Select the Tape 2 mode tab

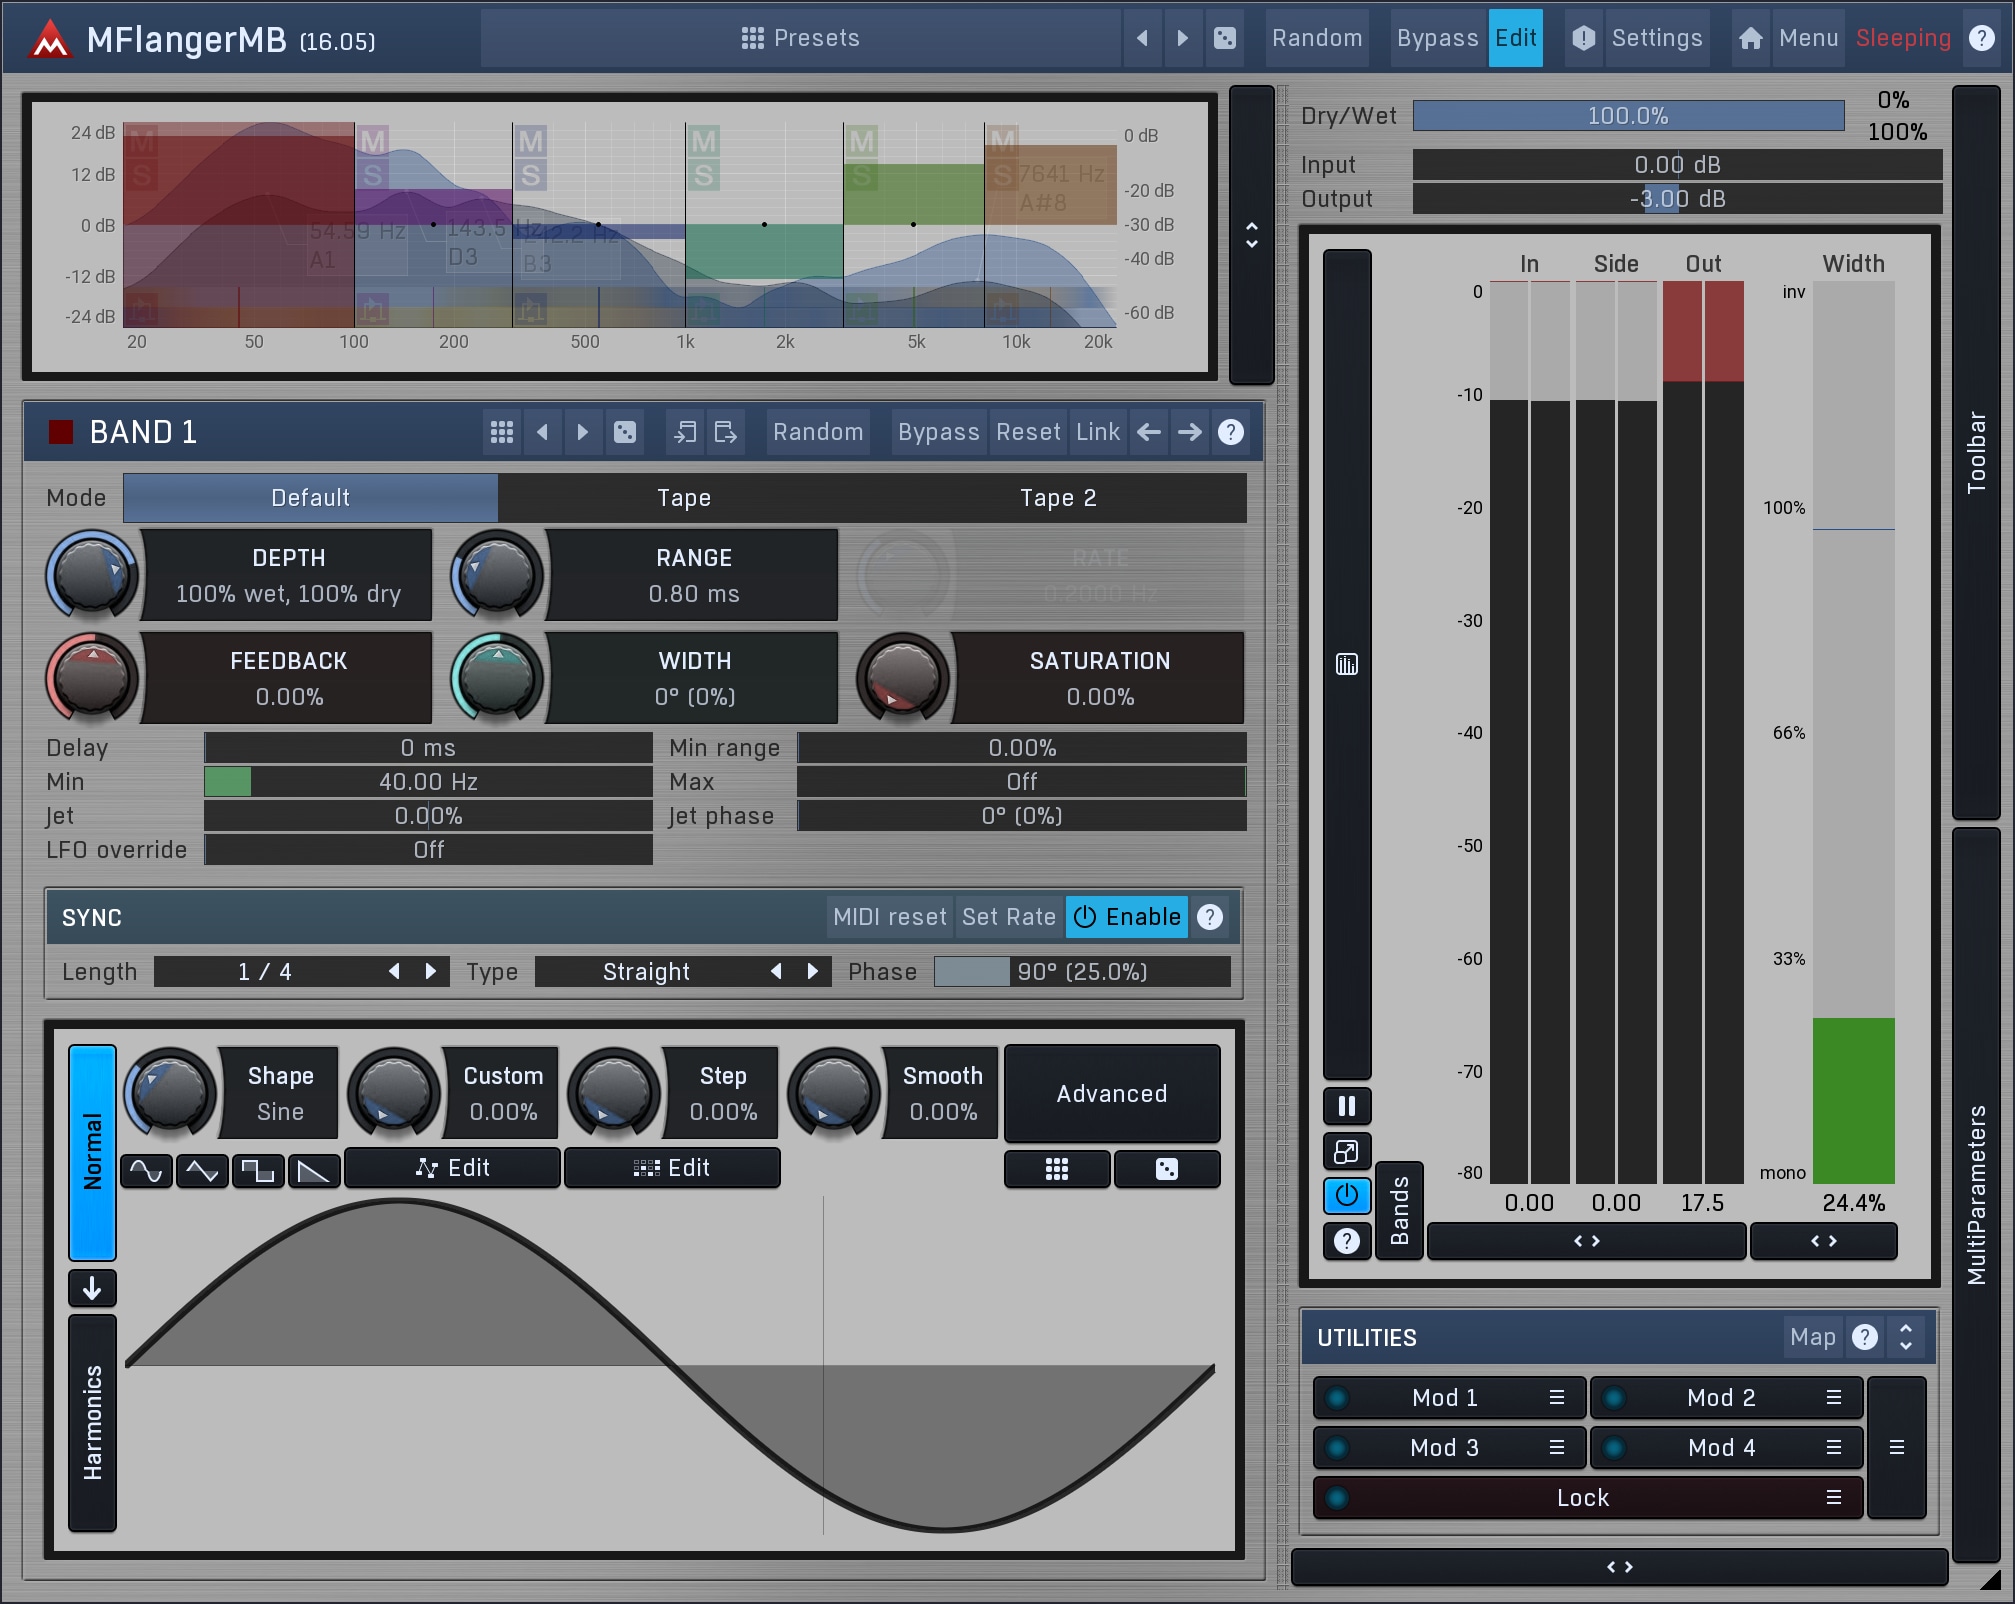pyautogui.click(x=1059, y=498)
